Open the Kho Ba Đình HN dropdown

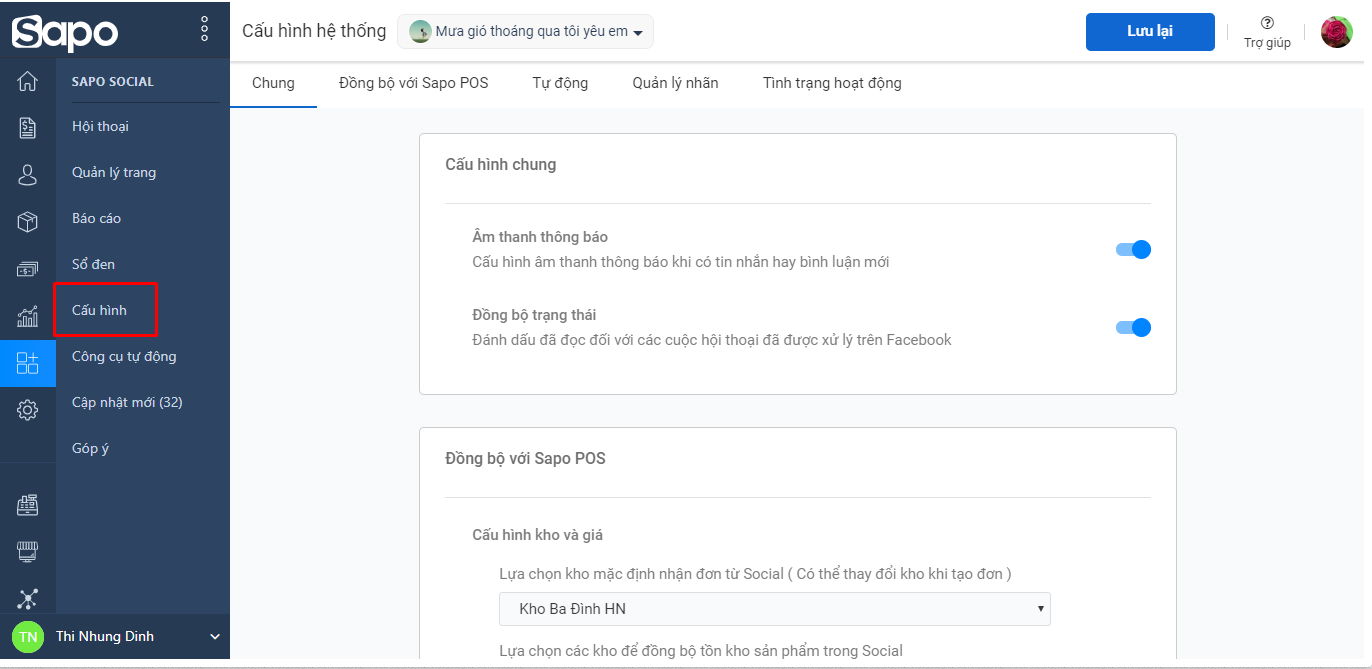(x=774, y=608)
